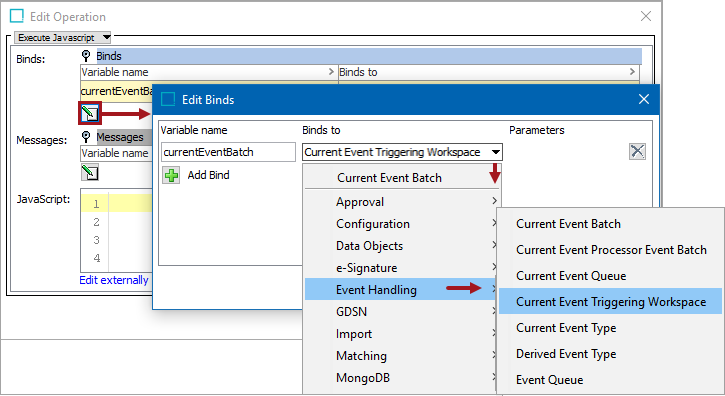The width and height of the screenshot is (725, 396).
Task: Remove the bind with the X icon
Action: pyautogui.click(x=637, y=151)
